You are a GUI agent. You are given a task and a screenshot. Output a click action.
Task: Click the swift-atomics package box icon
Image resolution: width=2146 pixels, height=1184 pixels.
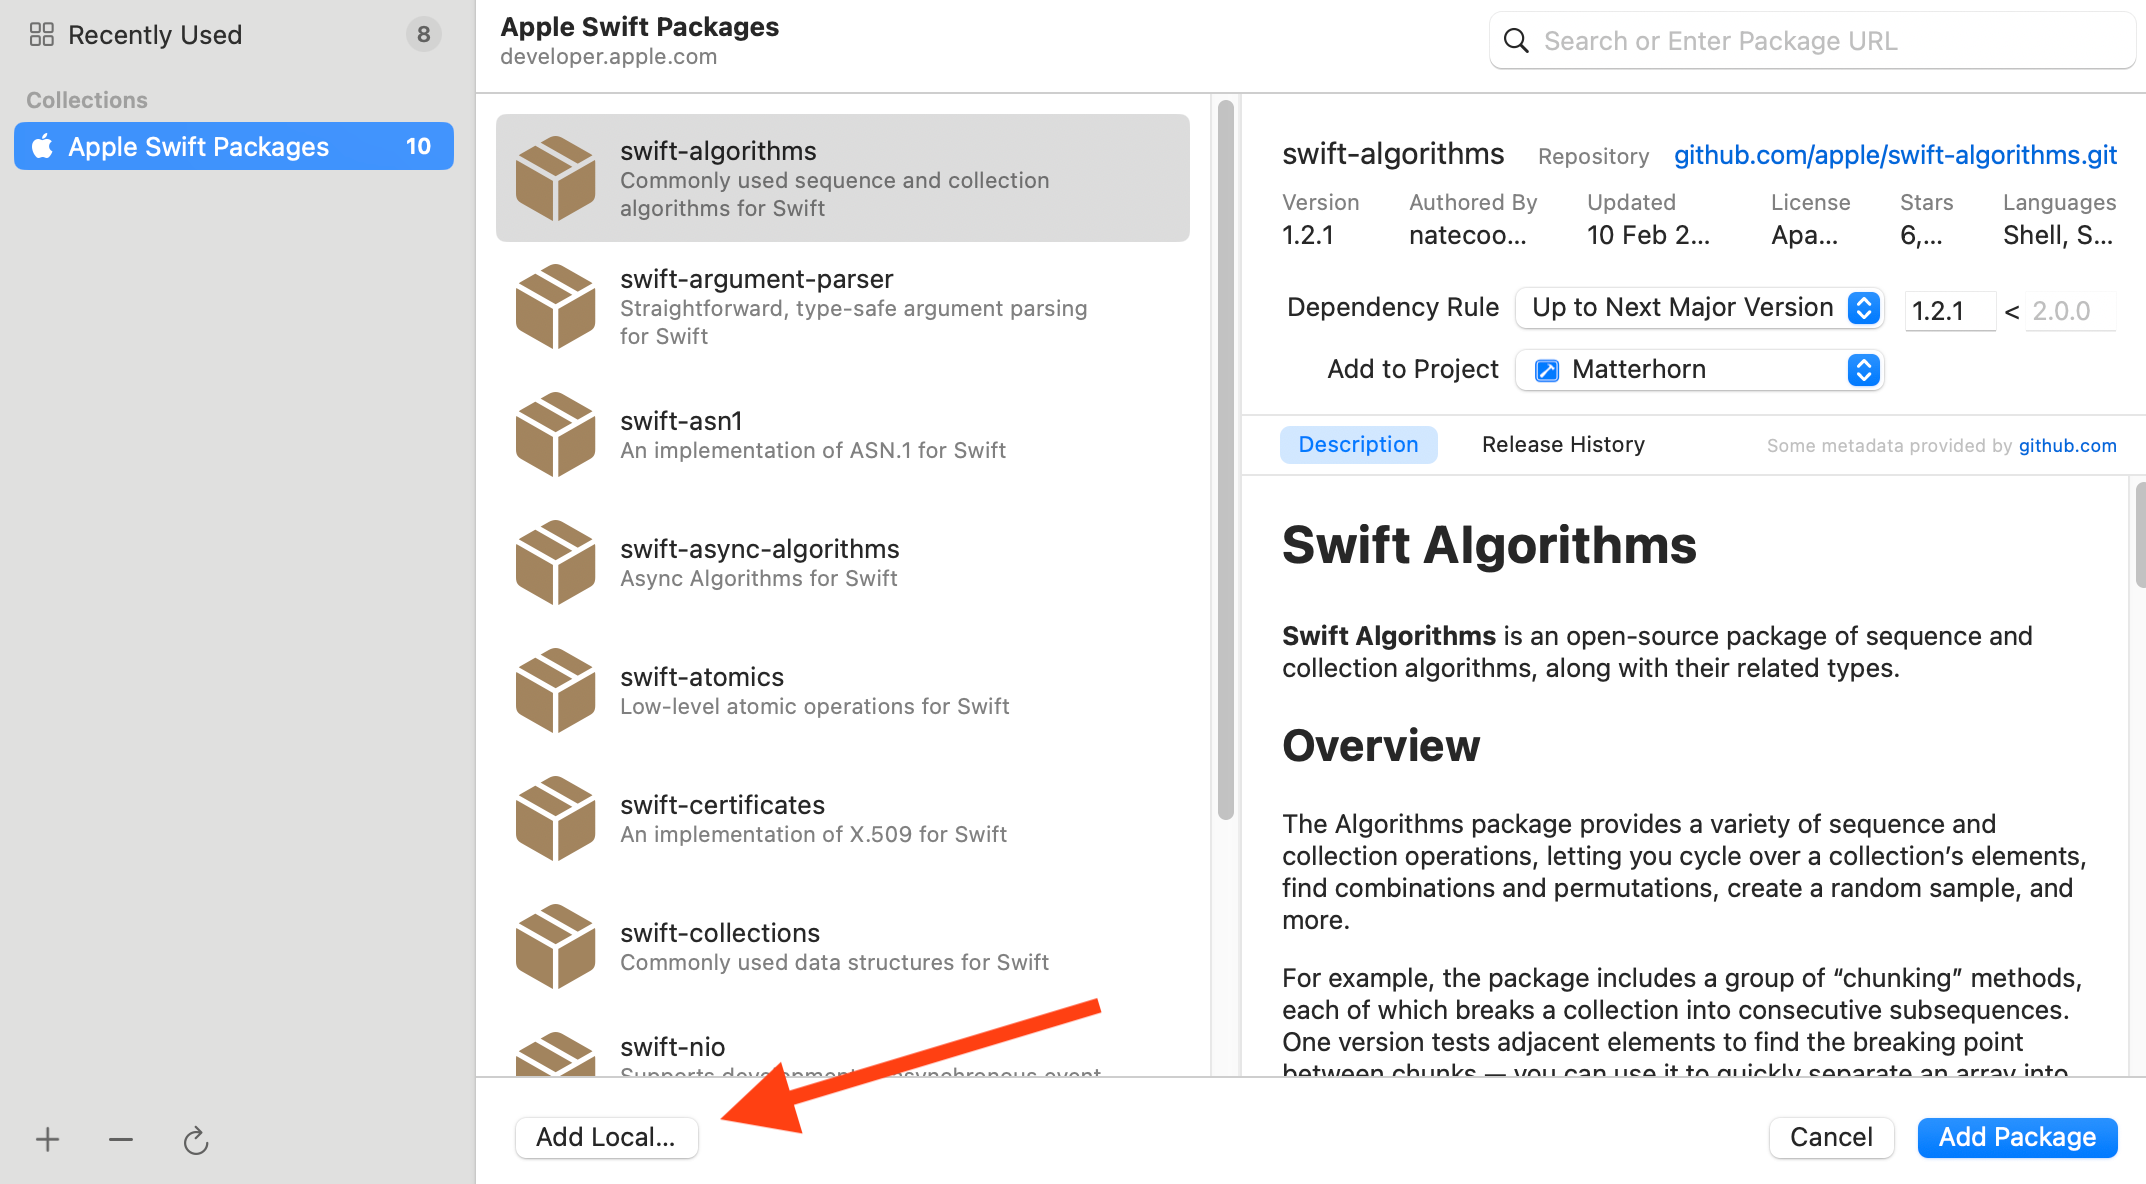(x=555, y=691)
